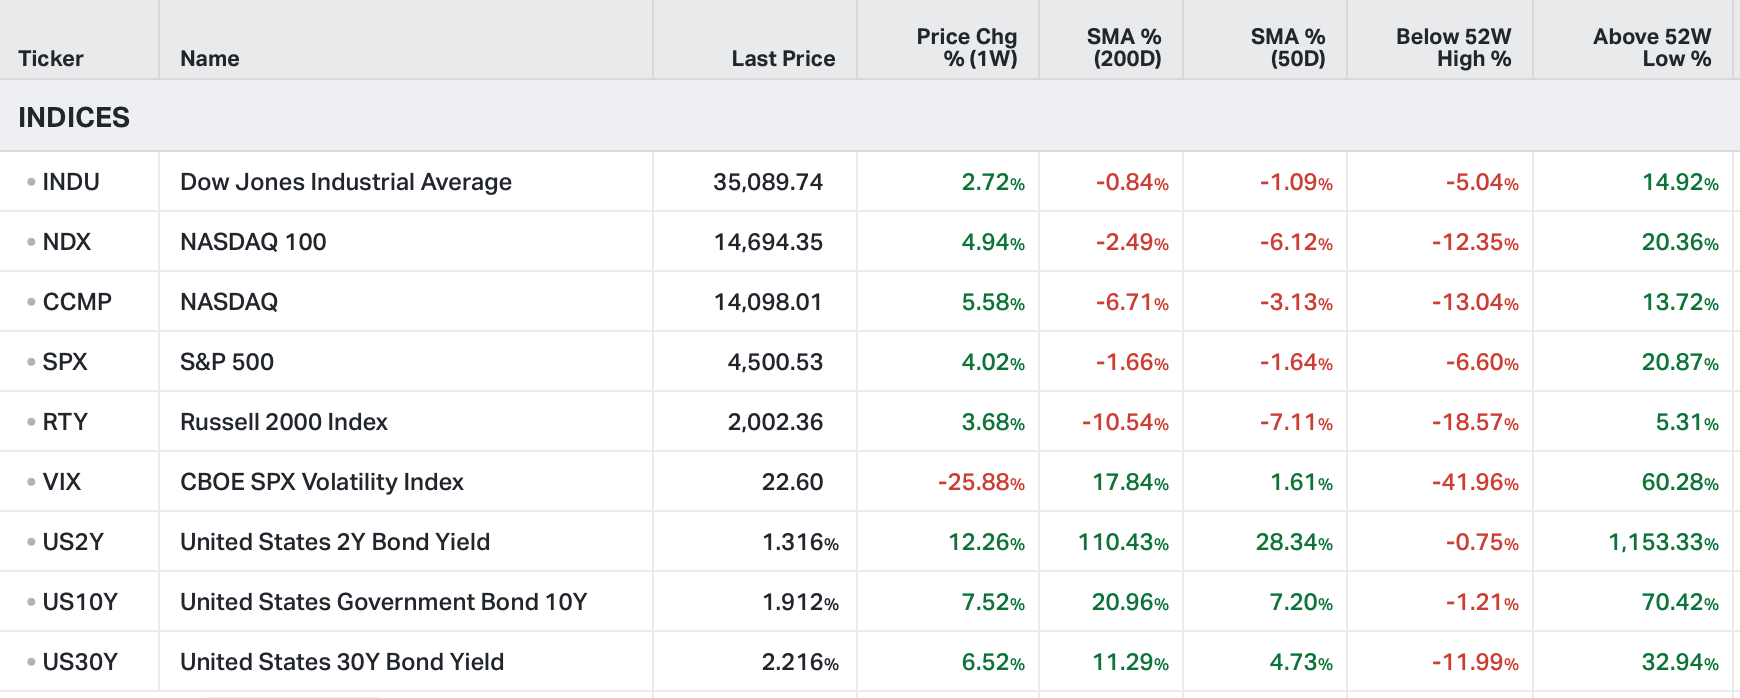Click the dot icon beside CCMP
The width and height of the screenshot is (1740, 698).
coord(31,302)
